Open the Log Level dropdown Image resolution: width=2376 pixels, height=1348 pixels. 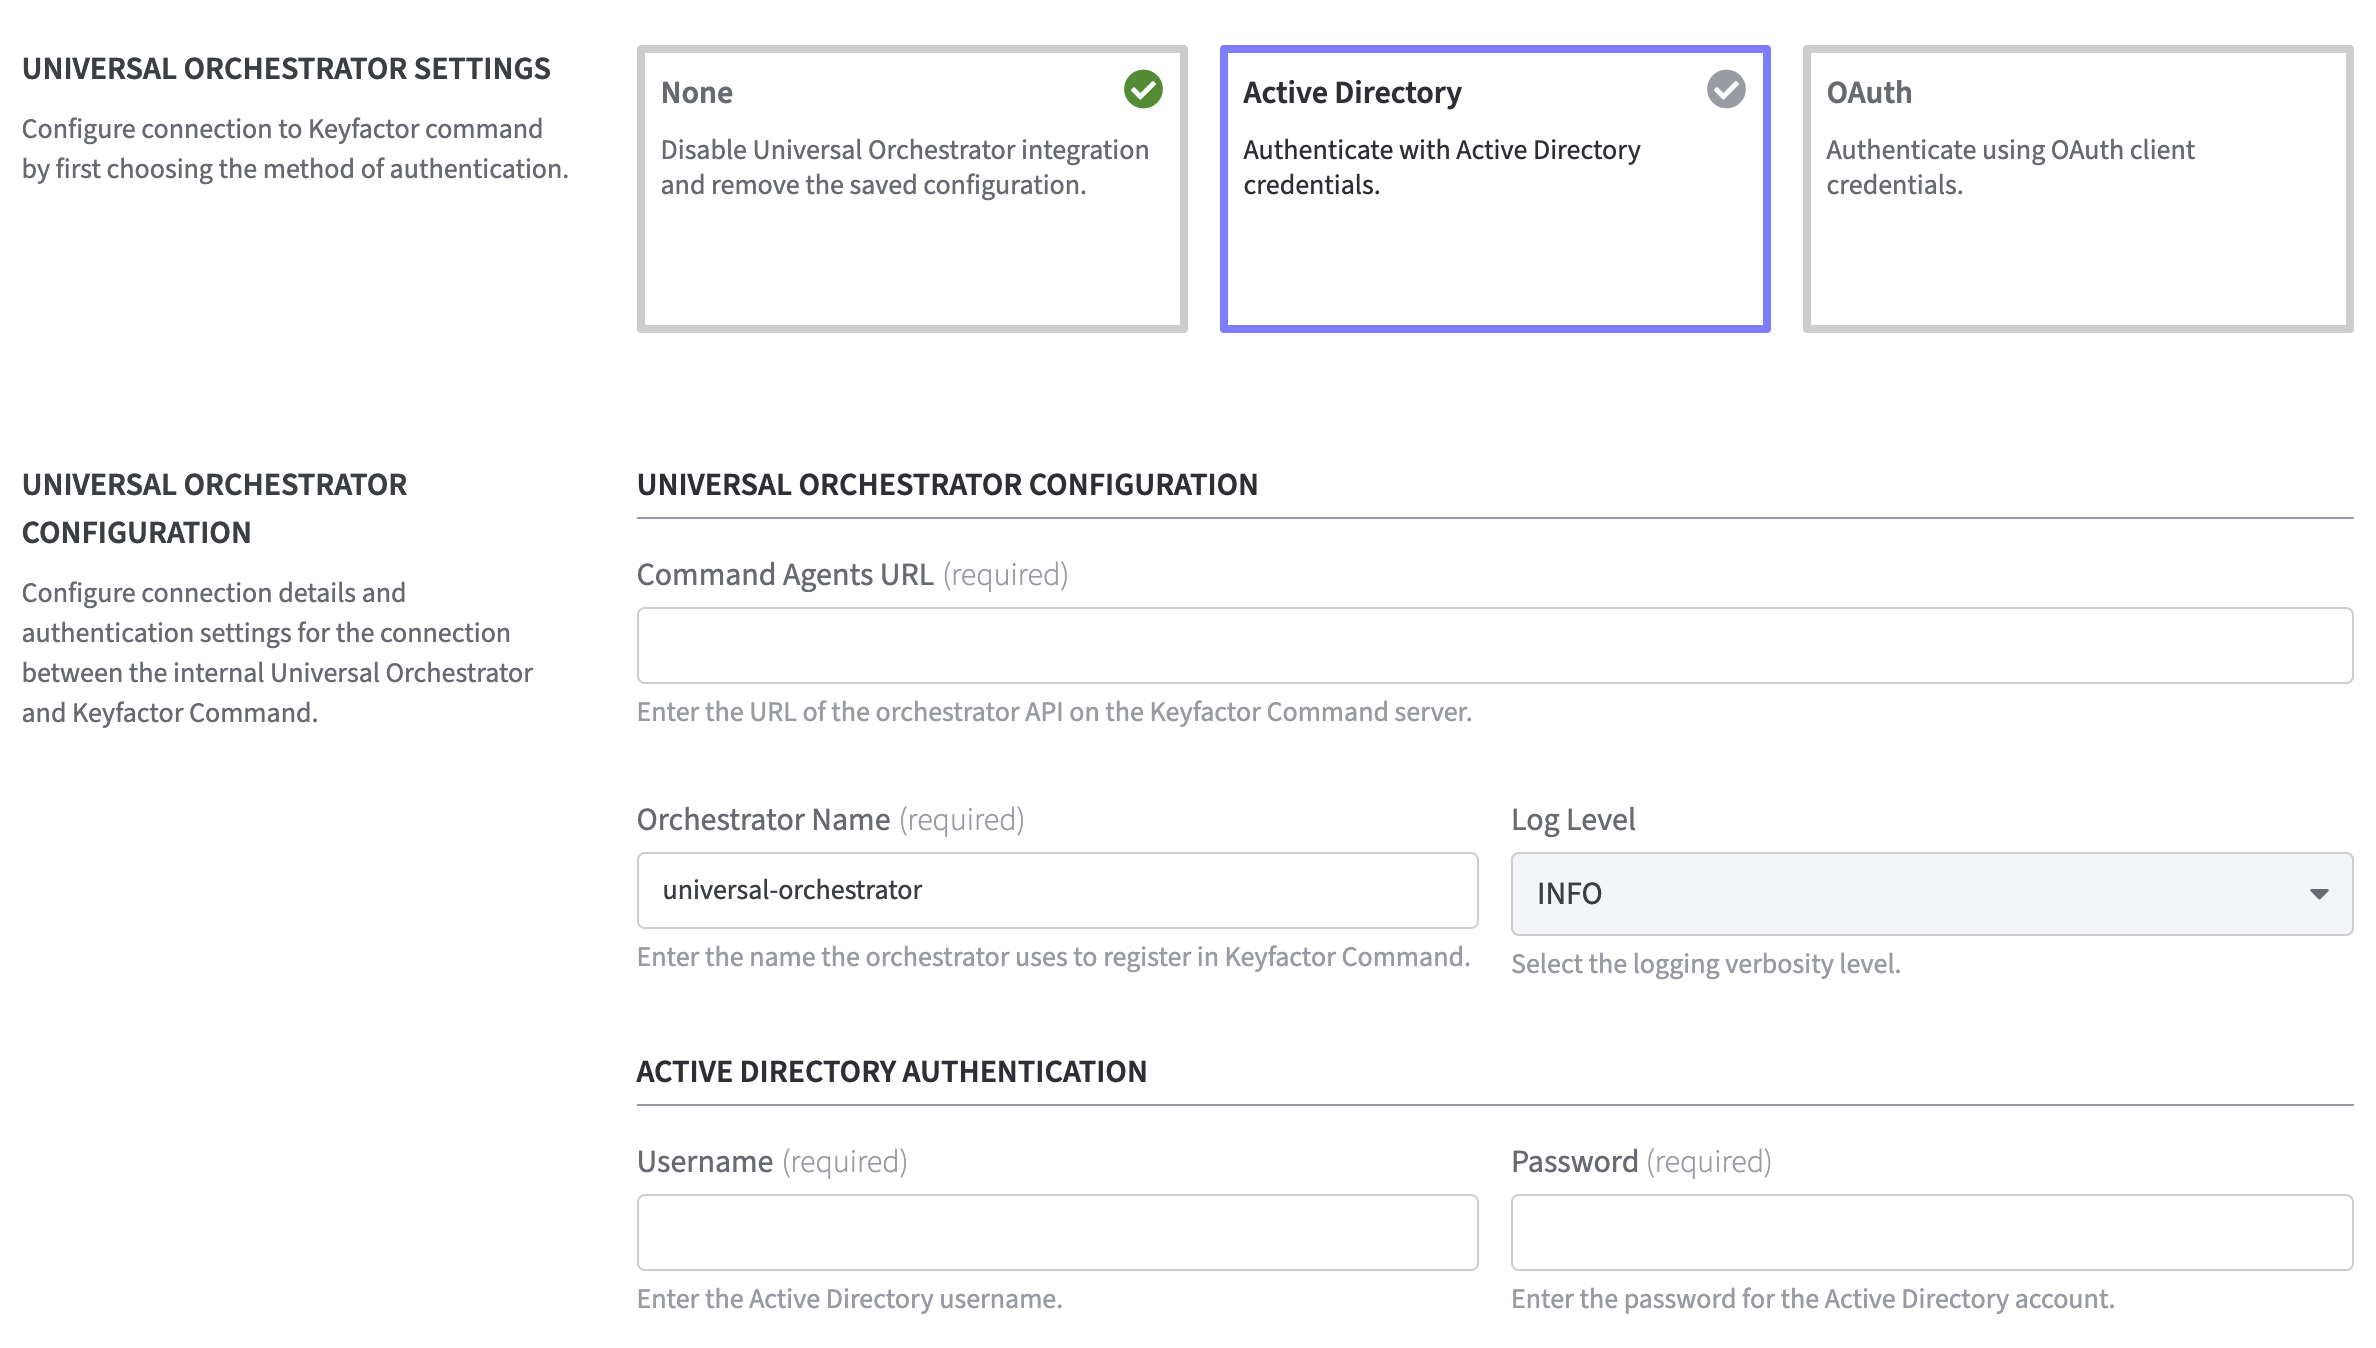(1932, 893)
